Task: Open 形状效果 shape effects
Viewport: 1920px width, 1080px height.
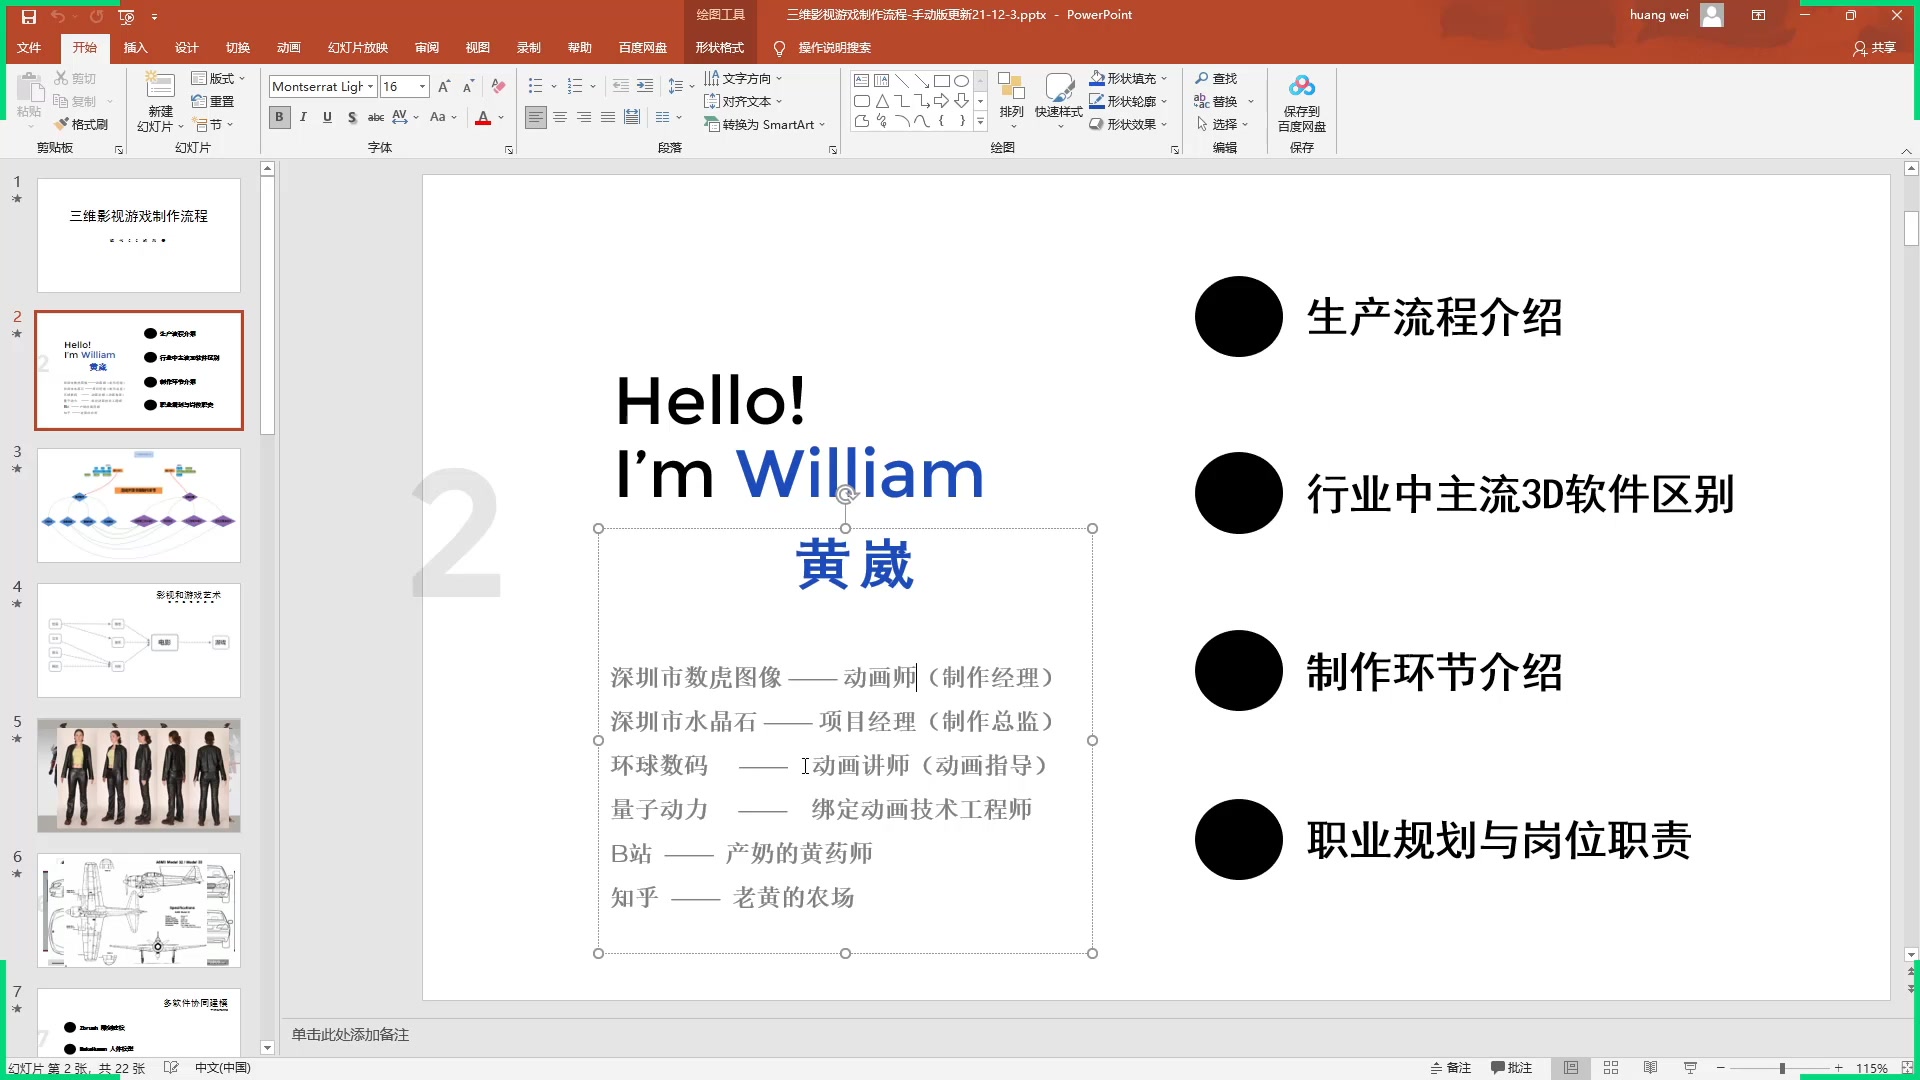Action: 1128,124
